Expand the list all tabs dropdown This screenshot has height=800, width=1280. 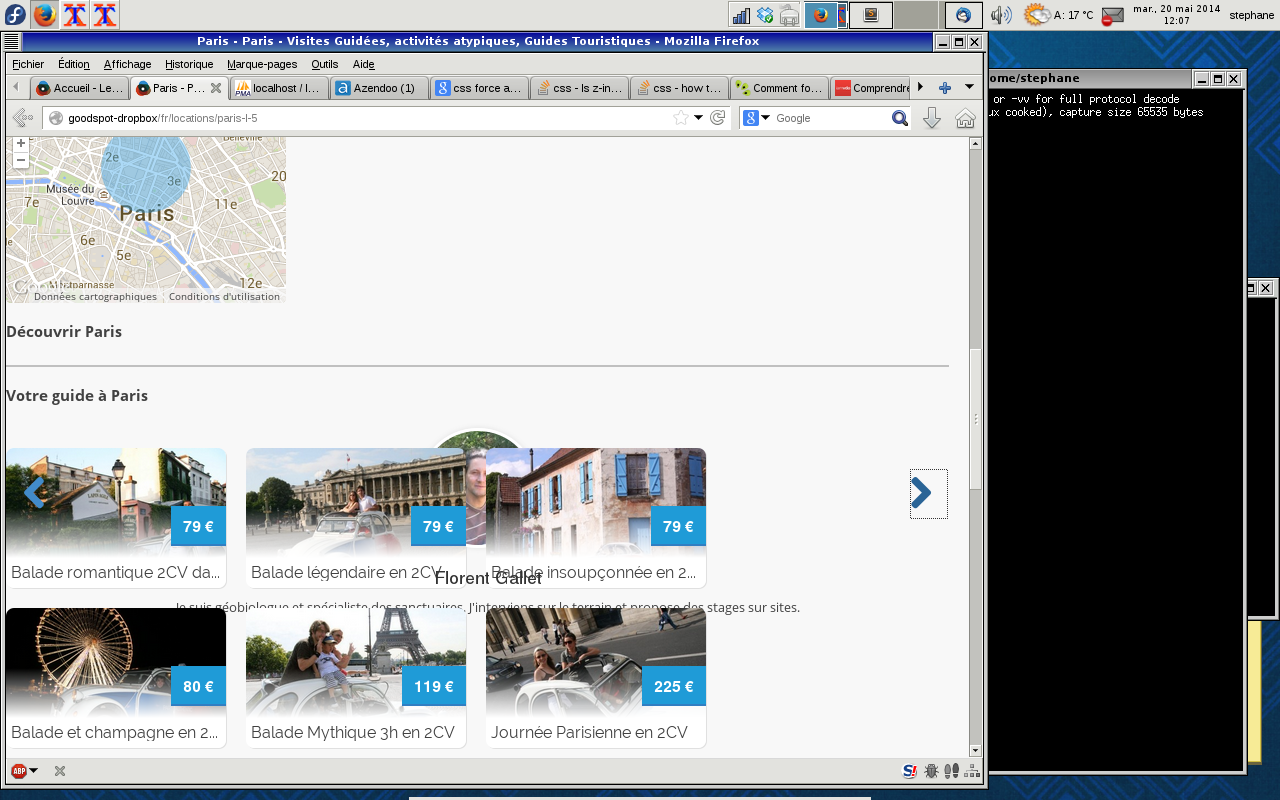point(969,88)
